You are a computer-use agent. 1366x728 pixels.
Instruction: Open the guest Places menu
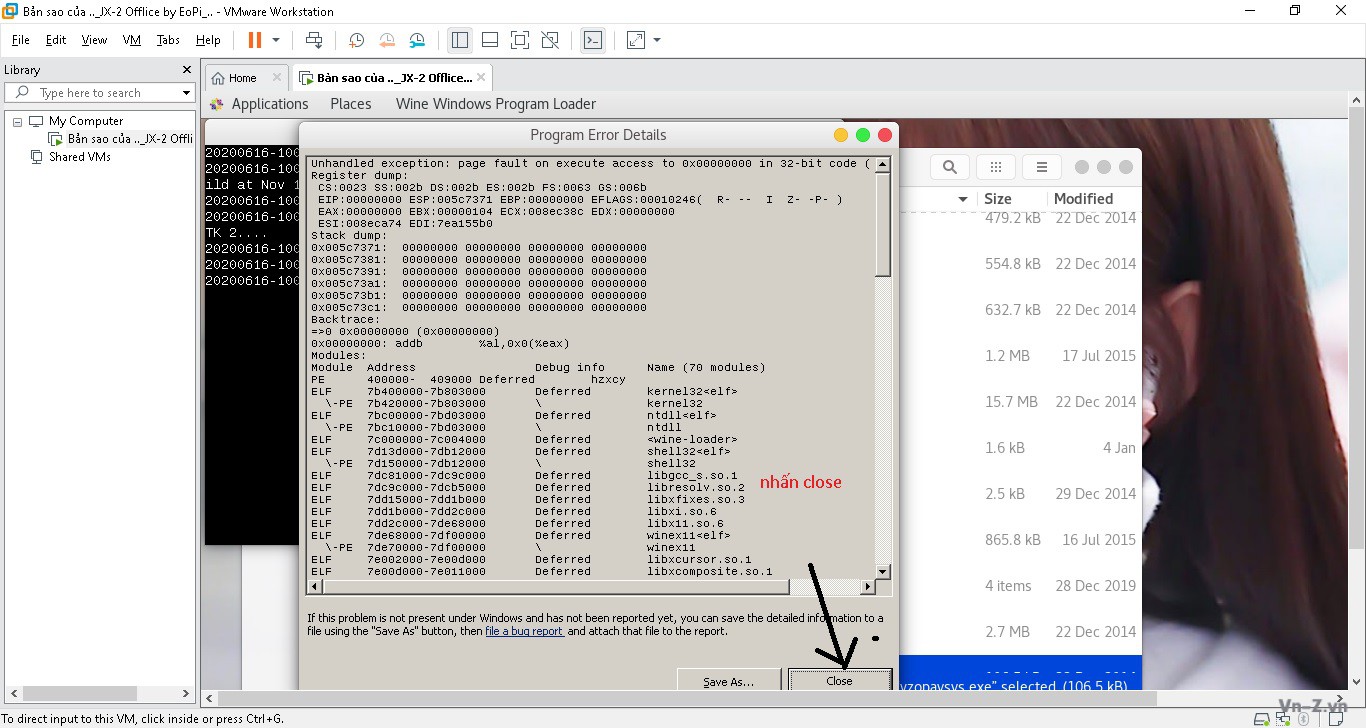click(x=351, y=104)
